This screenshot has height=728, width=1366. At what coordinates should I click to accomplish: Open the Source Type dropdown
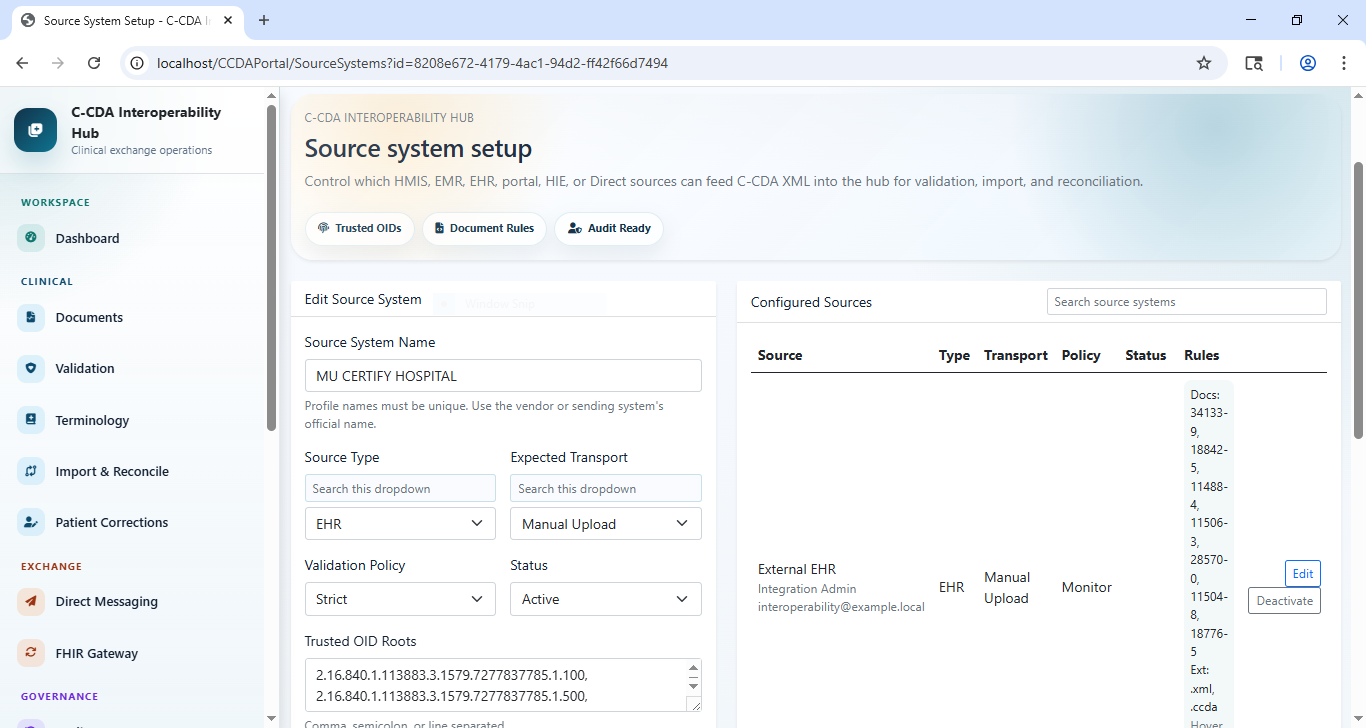click(400, 524)
